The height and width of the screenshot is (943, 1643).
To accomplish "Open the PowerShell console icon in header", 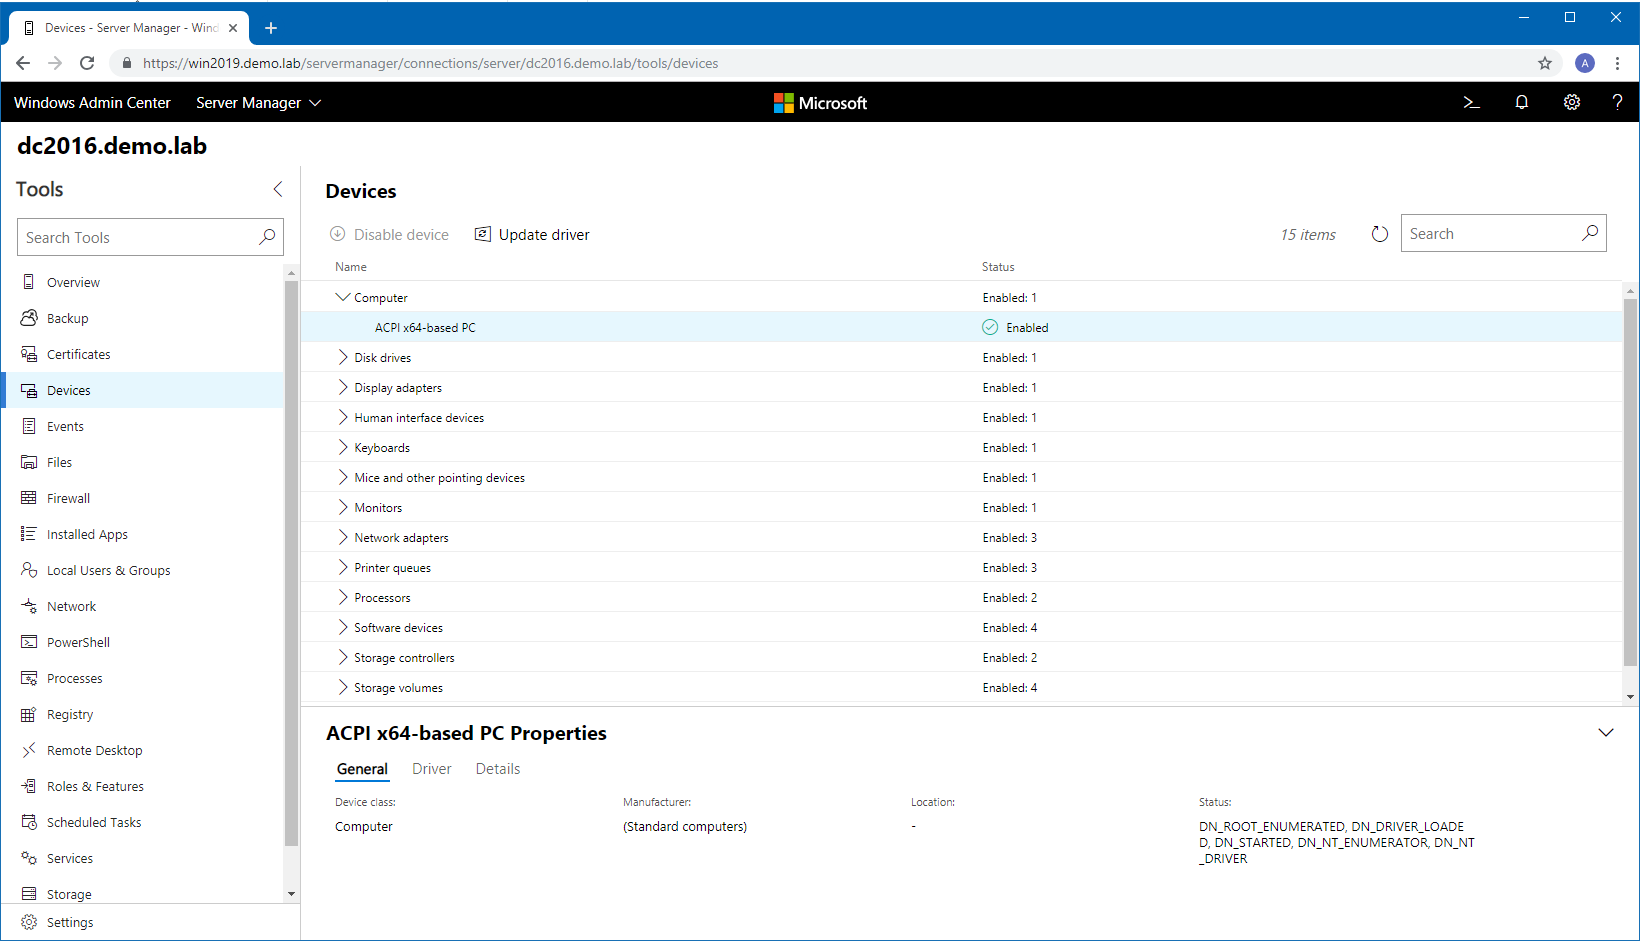I will tap(1471, 103).
